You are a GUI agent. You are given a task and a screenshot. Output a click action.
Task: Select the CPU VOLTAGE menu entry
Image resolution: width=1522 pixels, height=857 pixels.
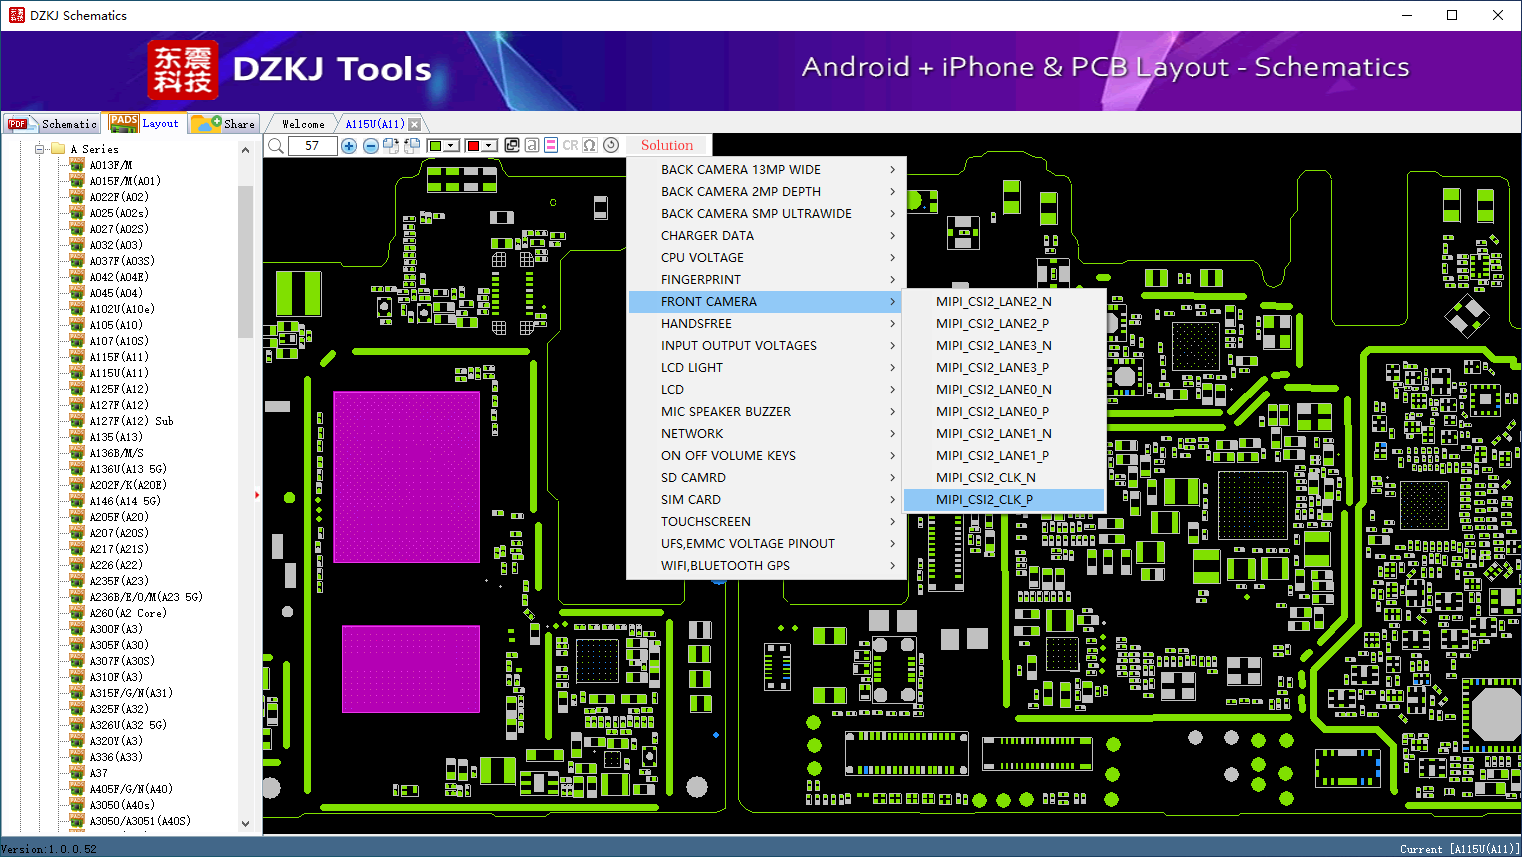[x=765, y=258]
